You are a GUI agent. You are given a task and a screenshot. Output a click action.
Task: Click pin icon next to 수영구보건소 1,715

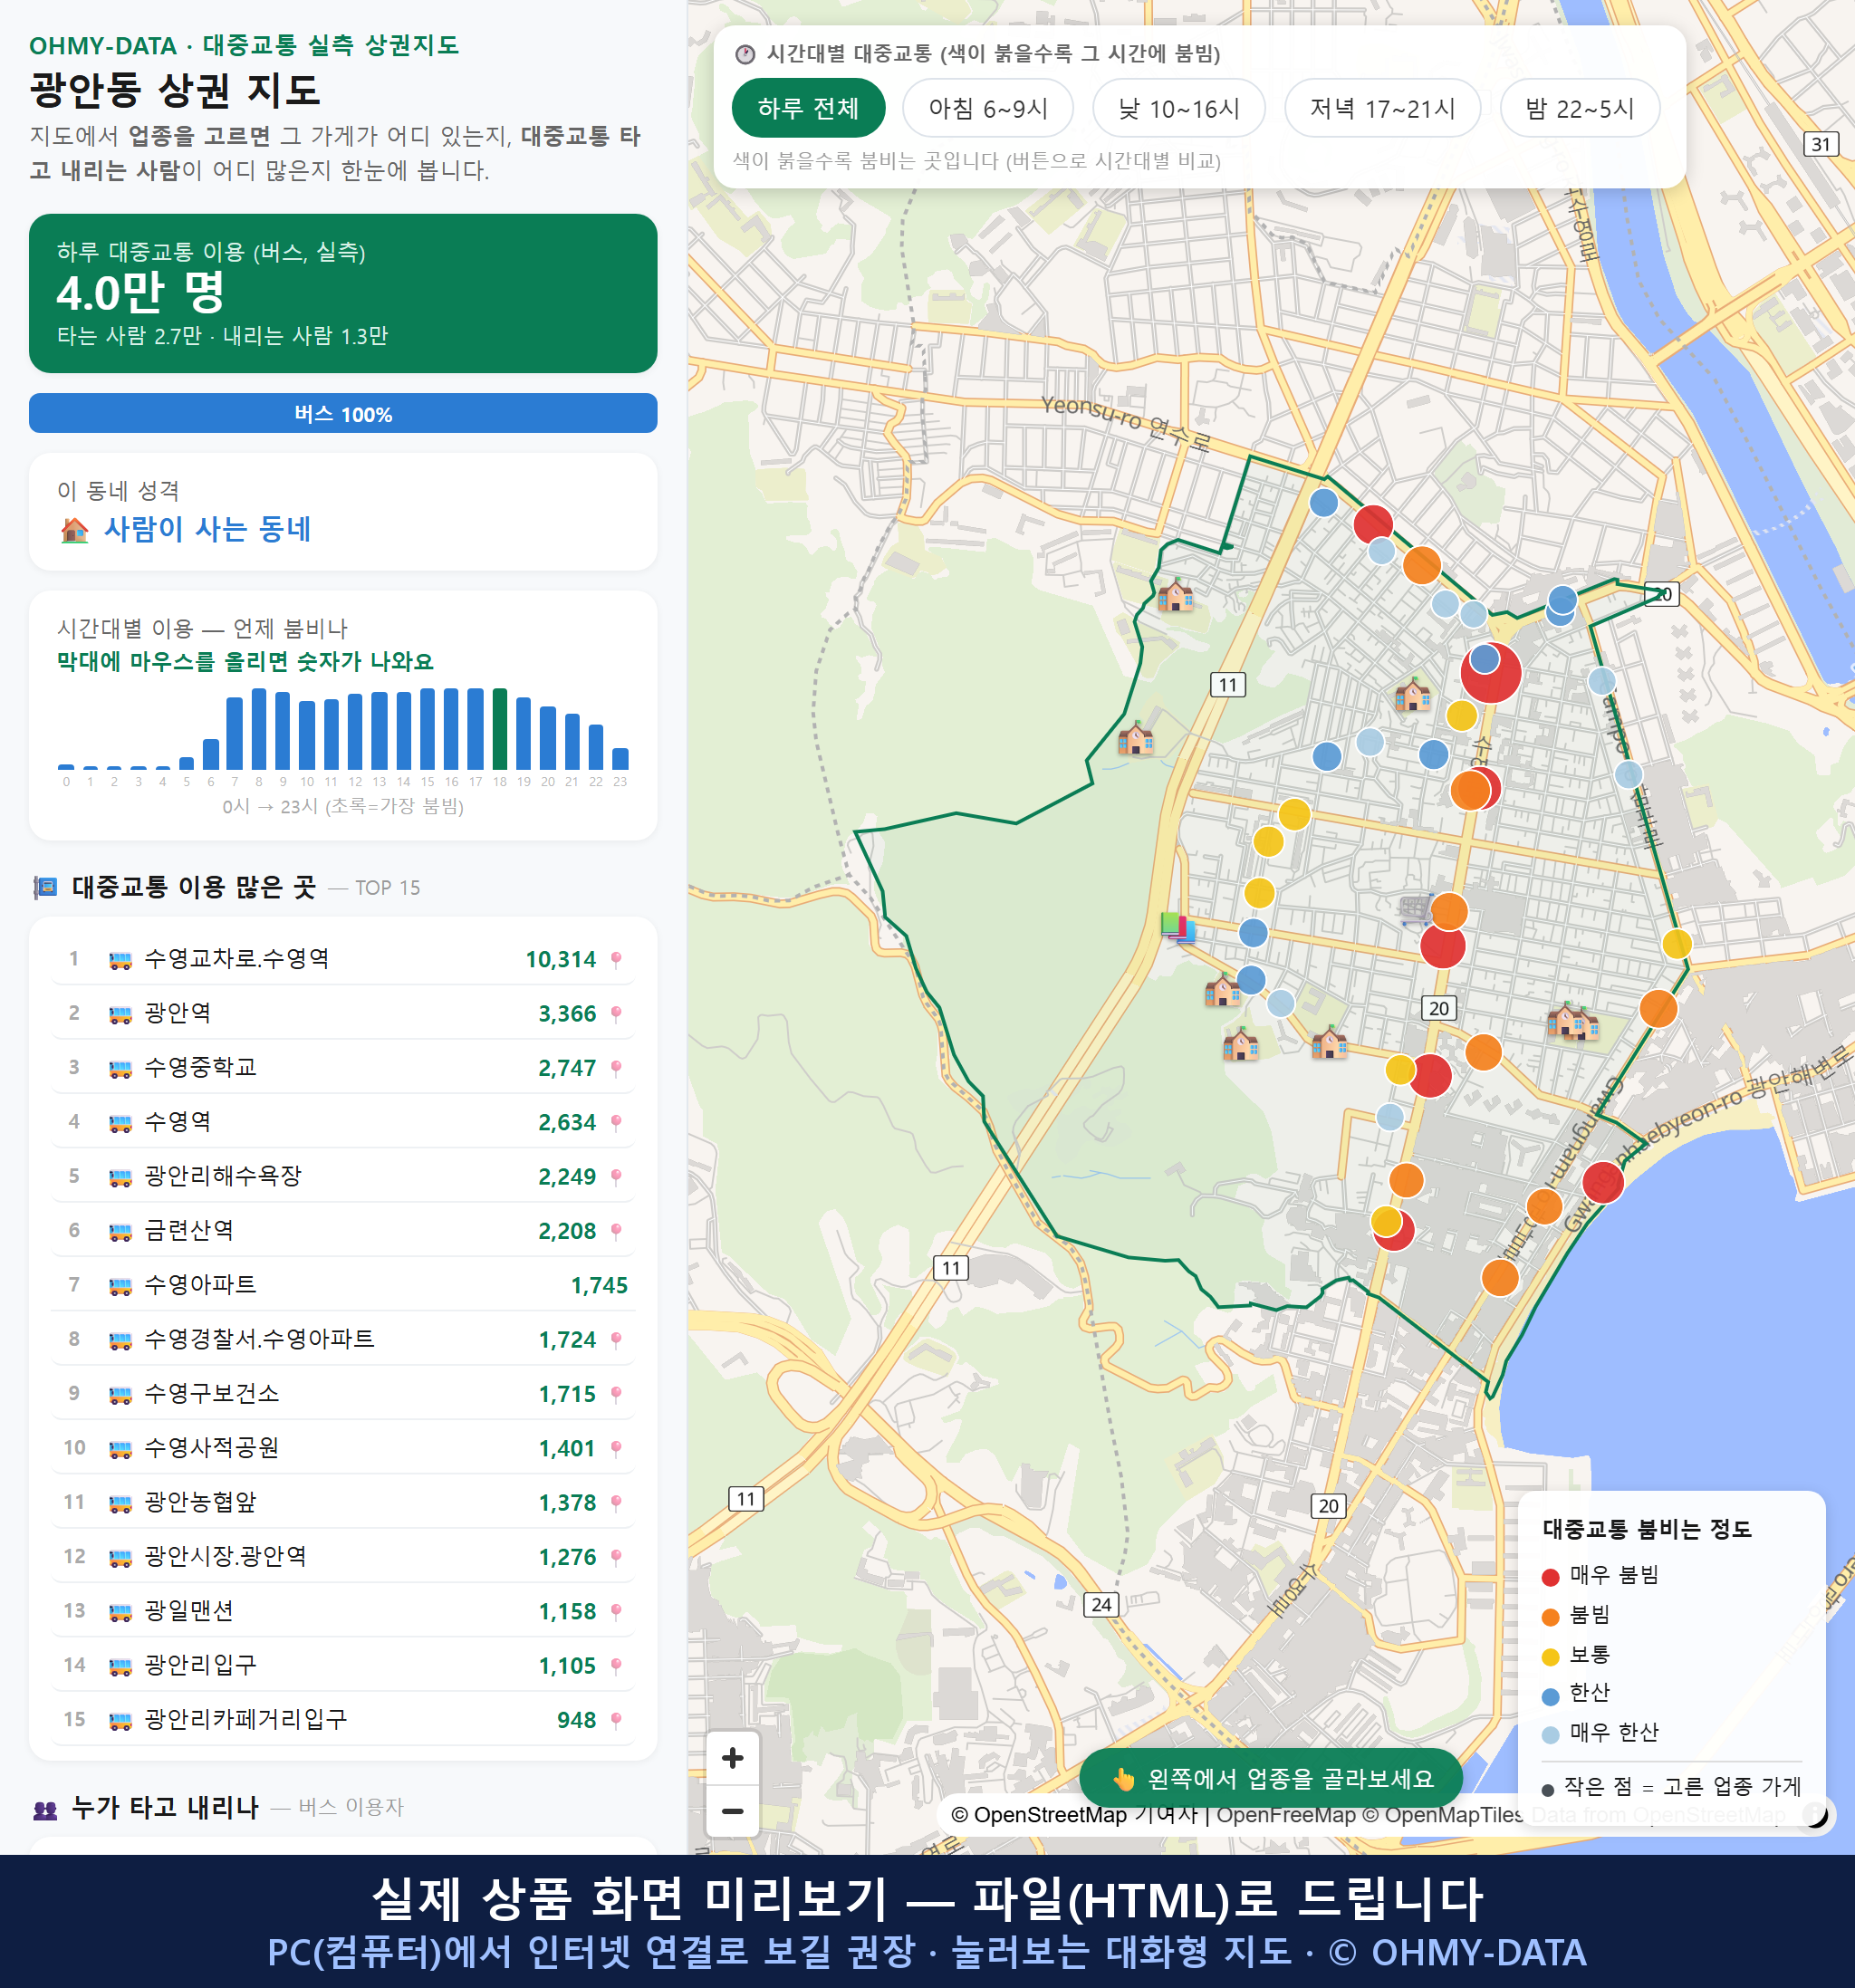click(616, 1394)
